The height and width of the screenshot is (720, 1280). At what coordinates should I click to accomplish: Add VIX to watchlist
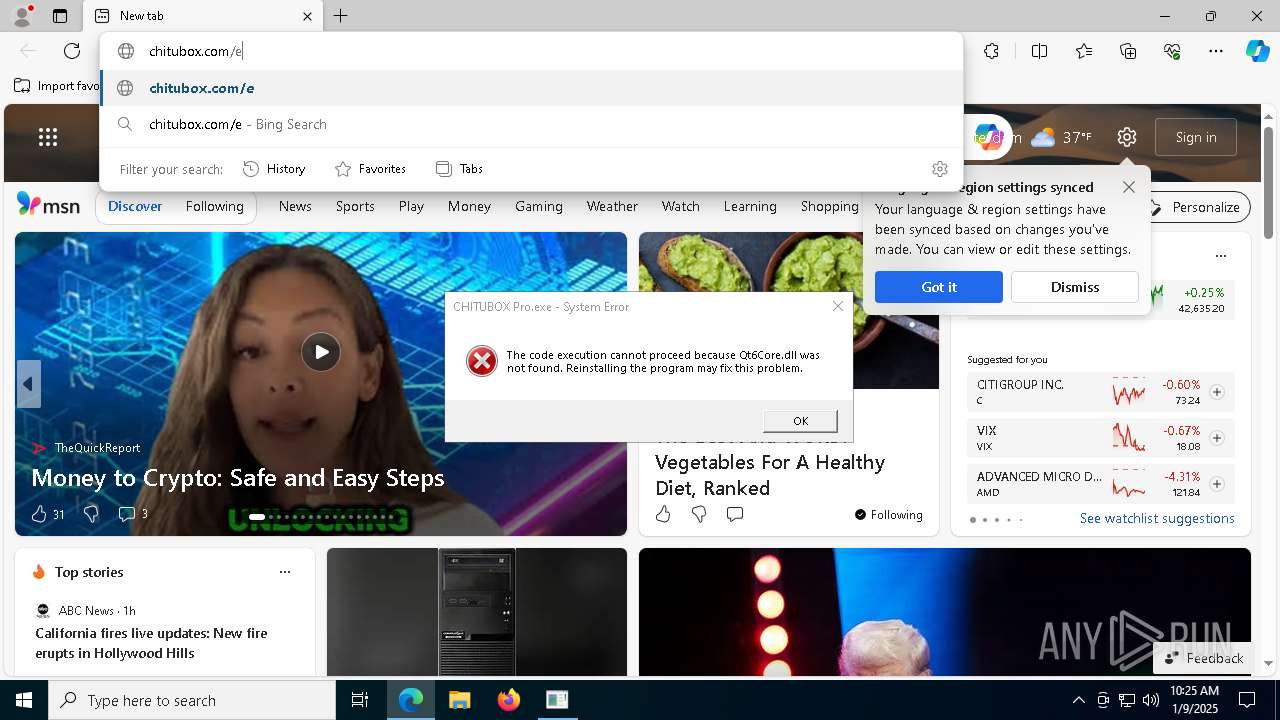[1217, 438]
